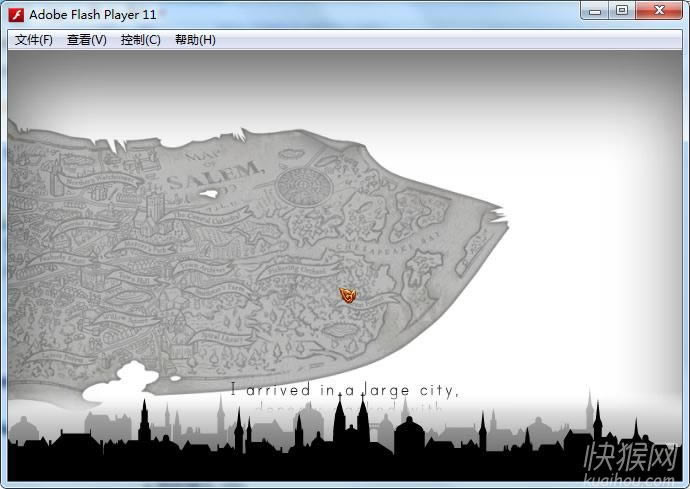Click the cathedral building drawing on the map
Viewport: 690px width, 489px height.
[154, 210]
